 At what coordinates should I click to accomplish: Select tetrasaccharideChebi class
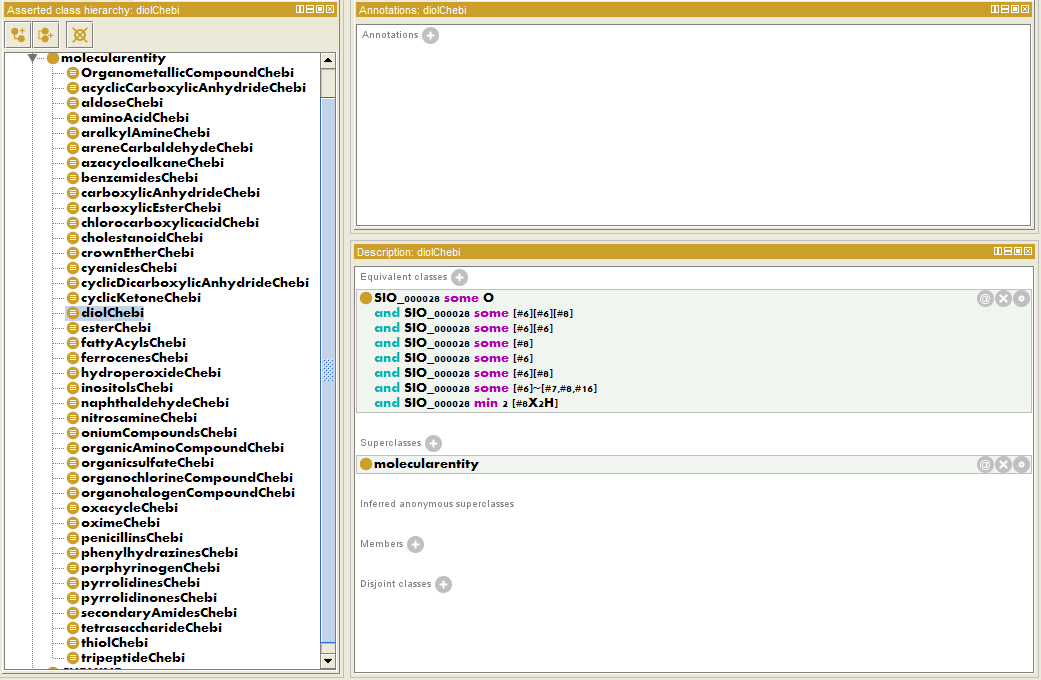(151, 628)
